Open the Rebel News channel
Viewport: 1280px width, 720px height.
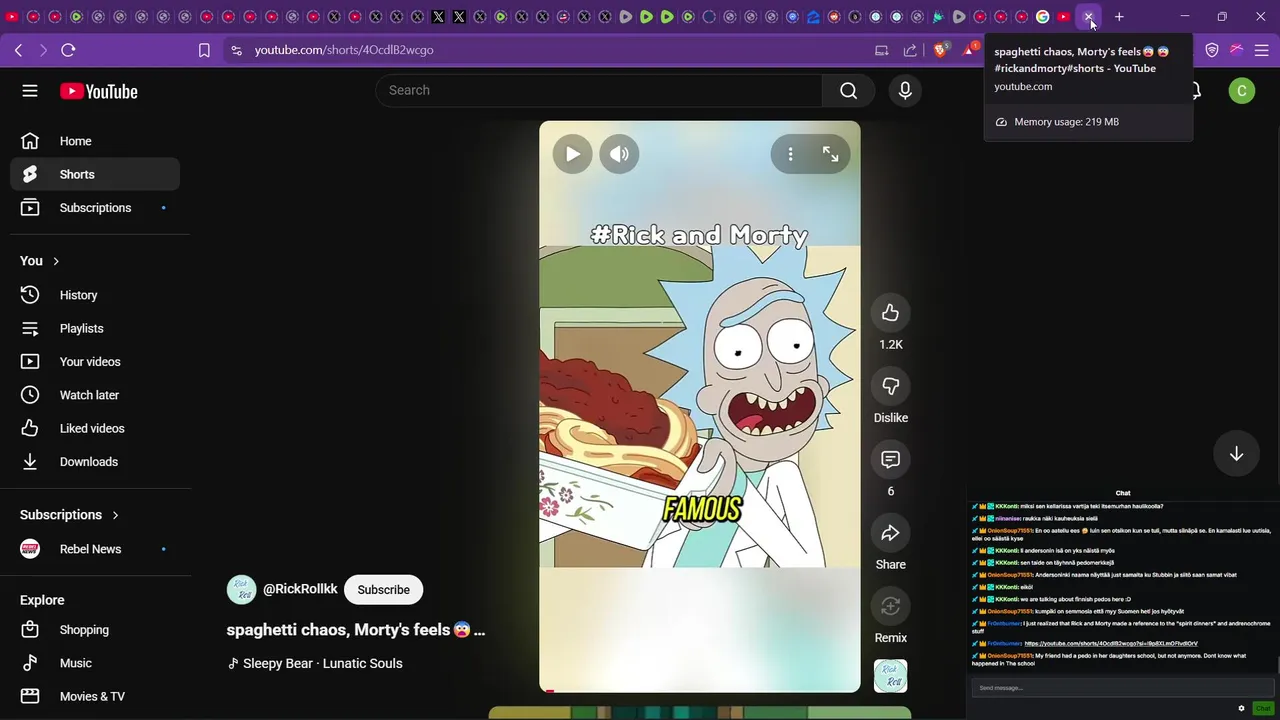[x=95, y=549]
